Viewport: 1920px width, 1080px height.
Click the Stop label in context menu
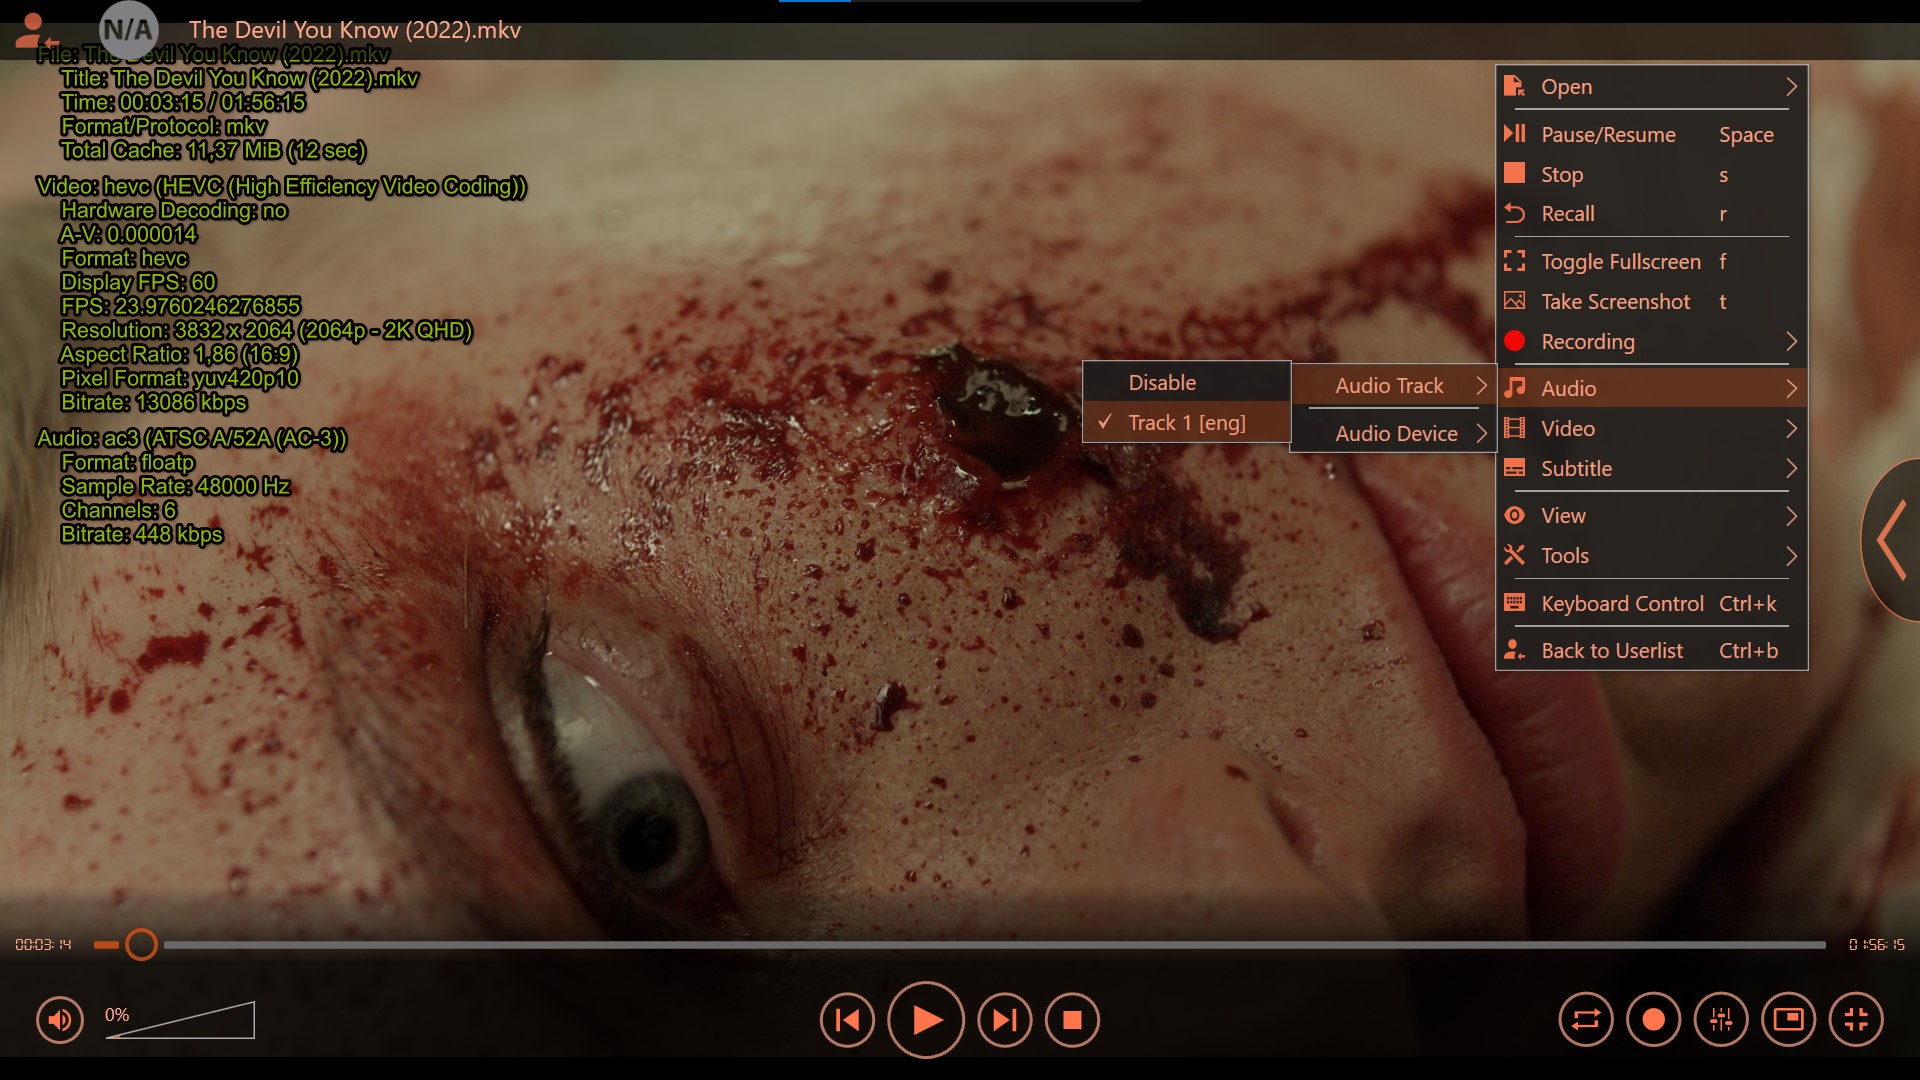1562,174
